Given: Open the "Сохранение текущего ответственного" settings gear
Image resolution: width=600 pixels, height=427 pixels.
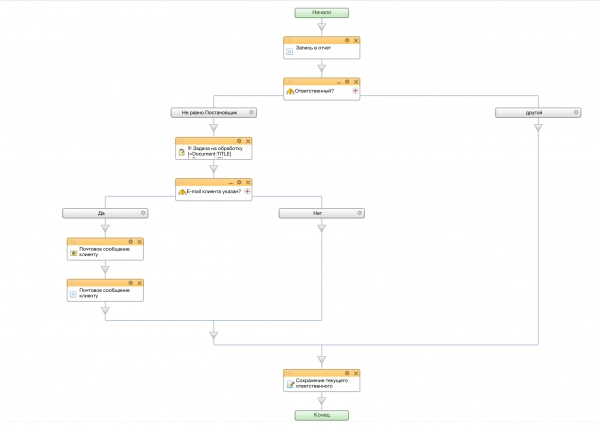Looking at the screenshot, I should pos(347,373).
